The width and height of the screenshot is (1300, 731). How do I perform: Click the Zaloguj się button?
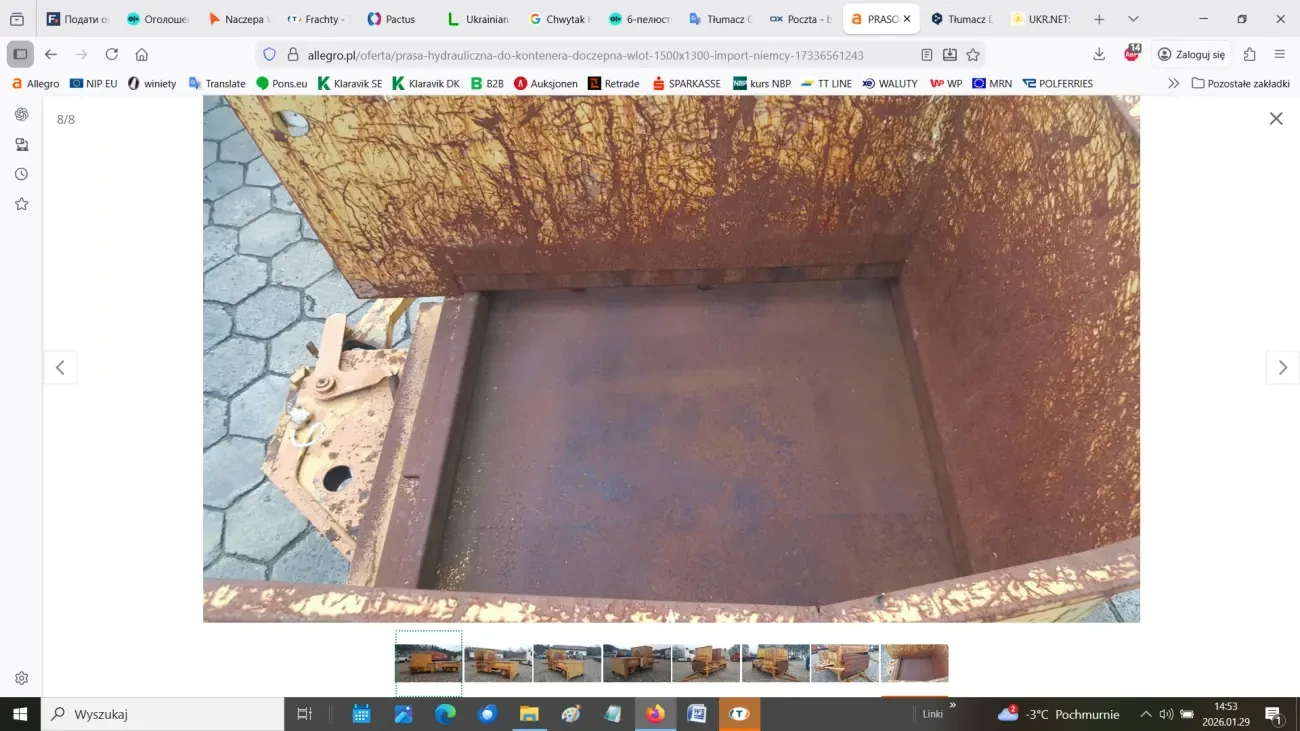(x=1190, y=55)
